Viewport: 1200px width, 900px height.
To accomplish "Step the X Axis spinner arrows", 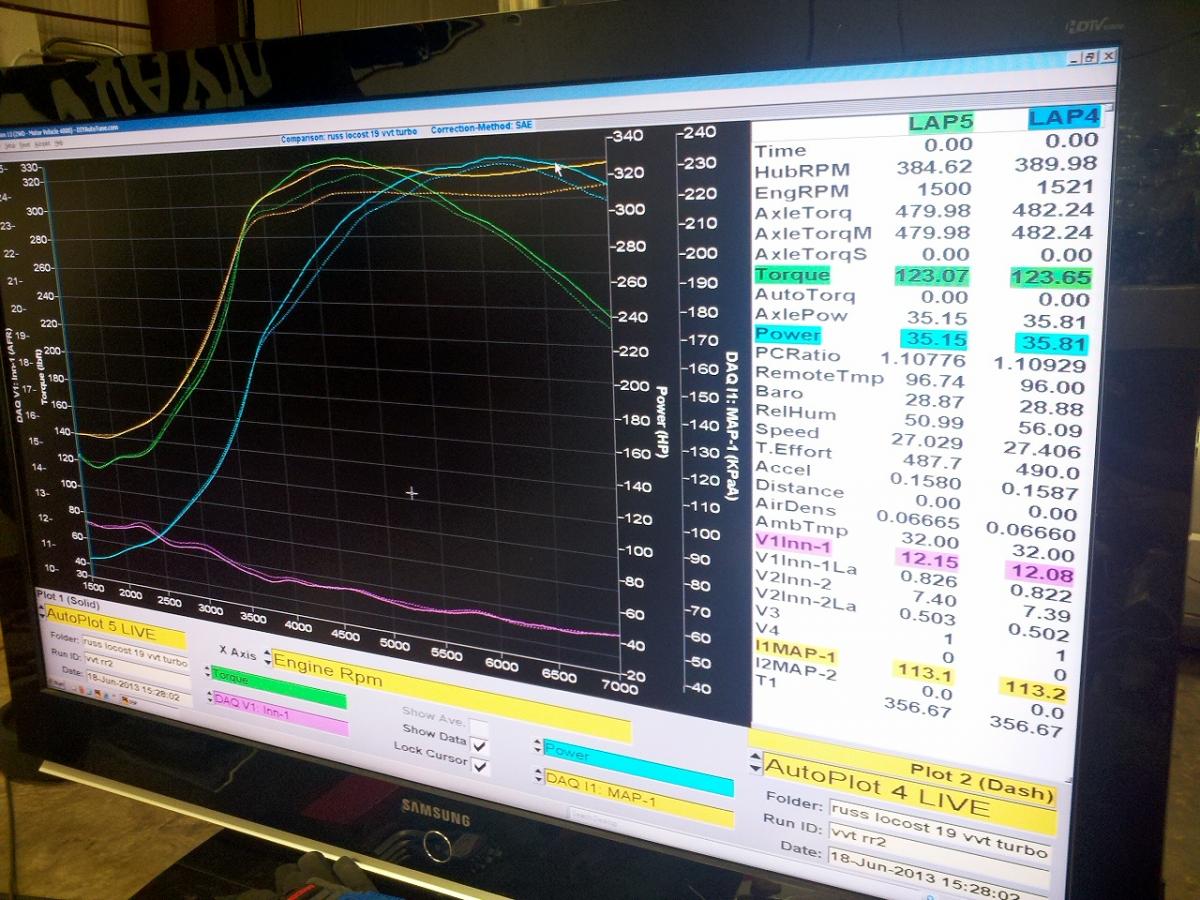I will click(267, 657).
